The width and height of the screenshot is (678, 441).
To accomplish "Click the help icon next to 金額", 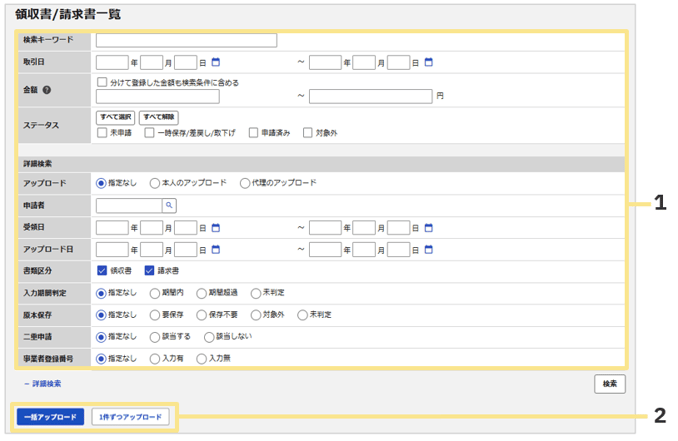I will coord(47,90).
